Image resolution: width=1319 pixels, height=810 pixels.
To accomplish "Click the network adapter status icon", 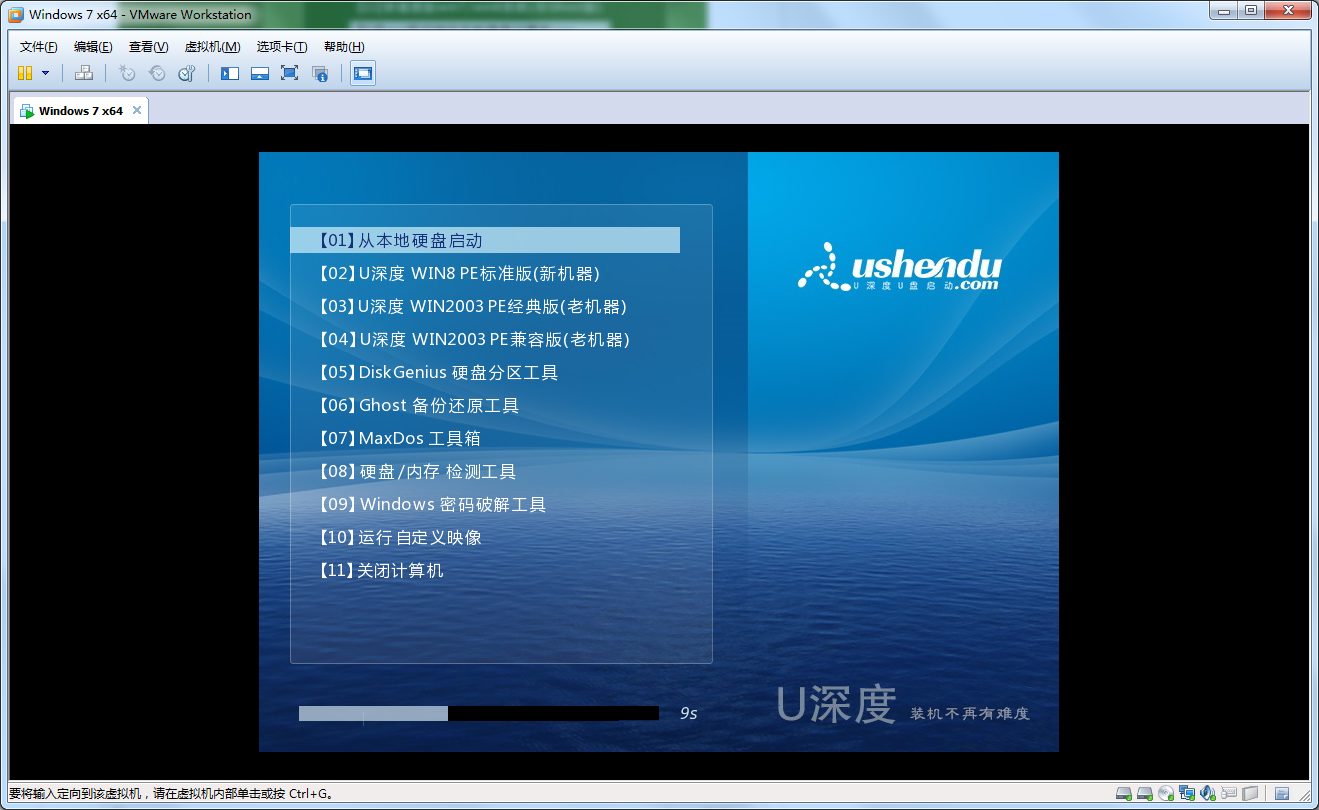I will (x=1187, y=794).
